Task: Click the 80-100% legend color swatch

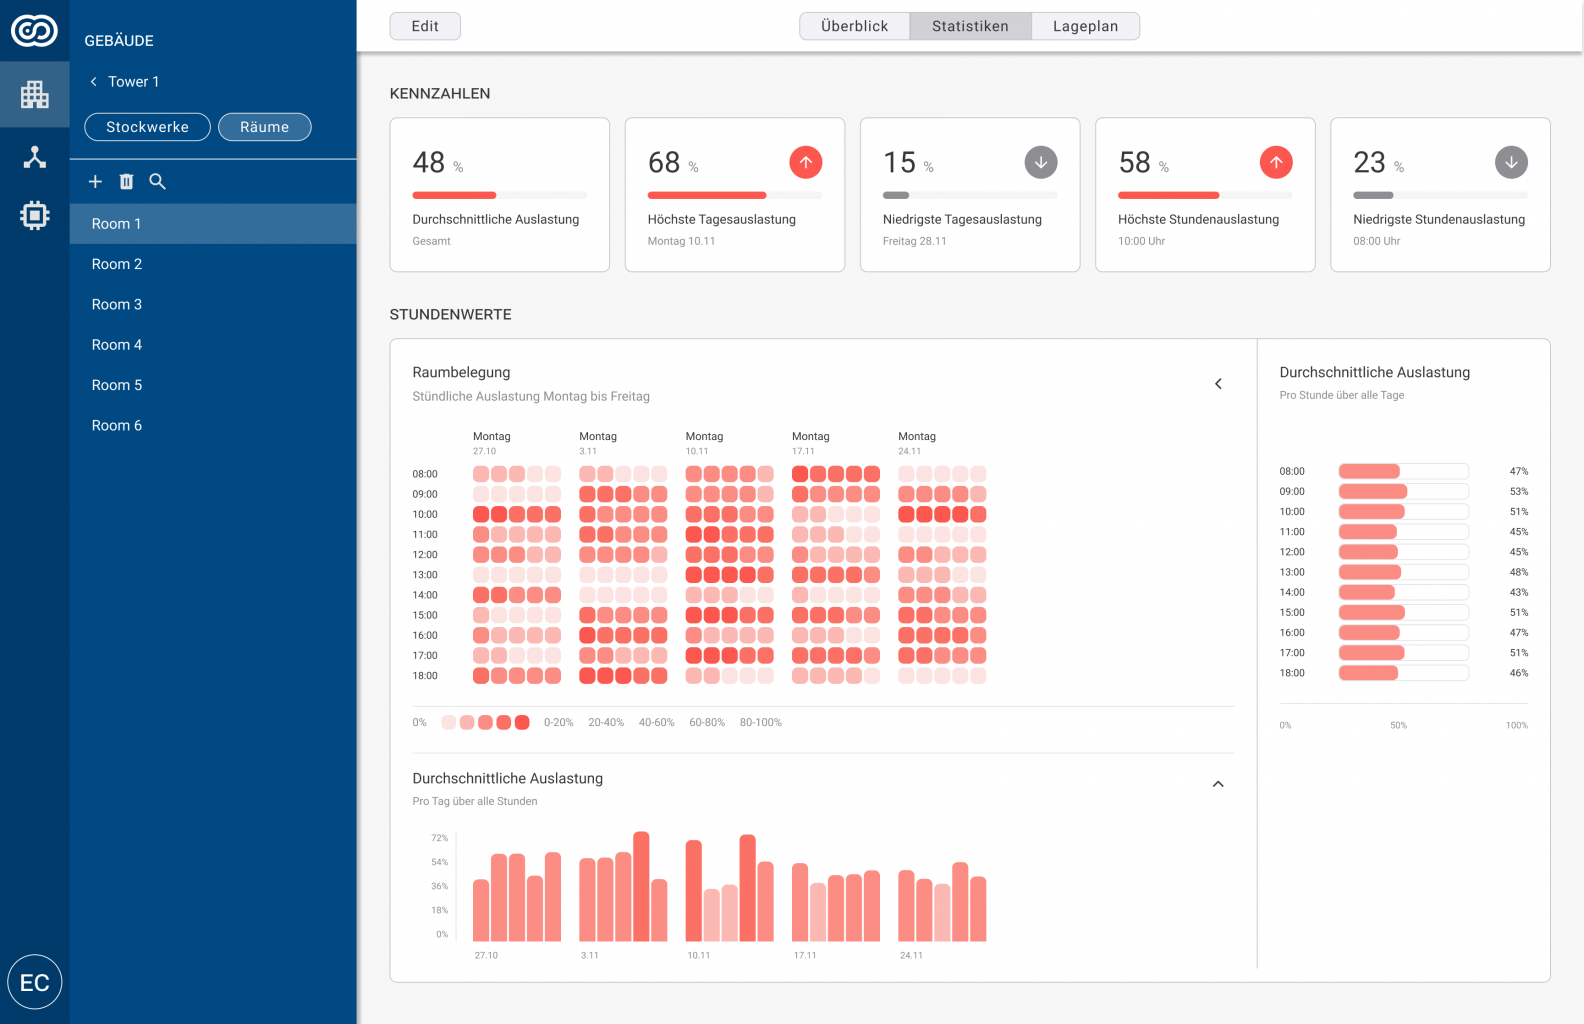Action: (x=522, y=722)
